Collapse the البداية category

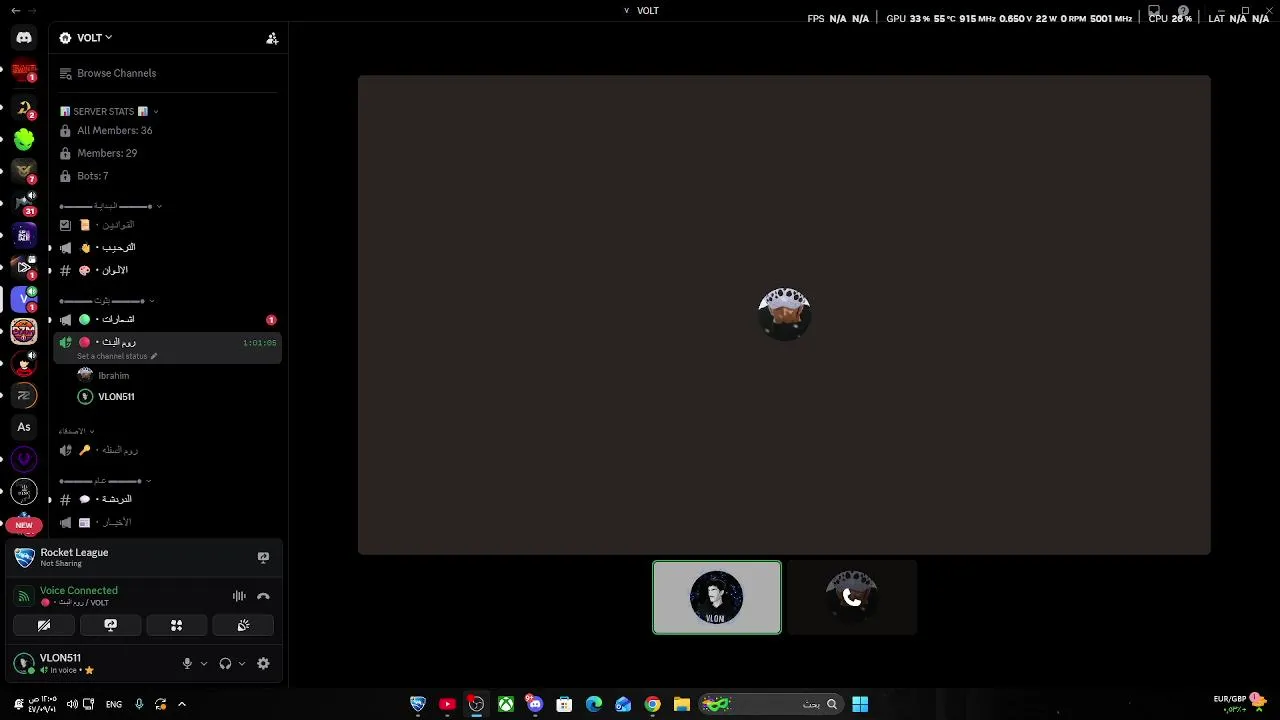[110, 206]
